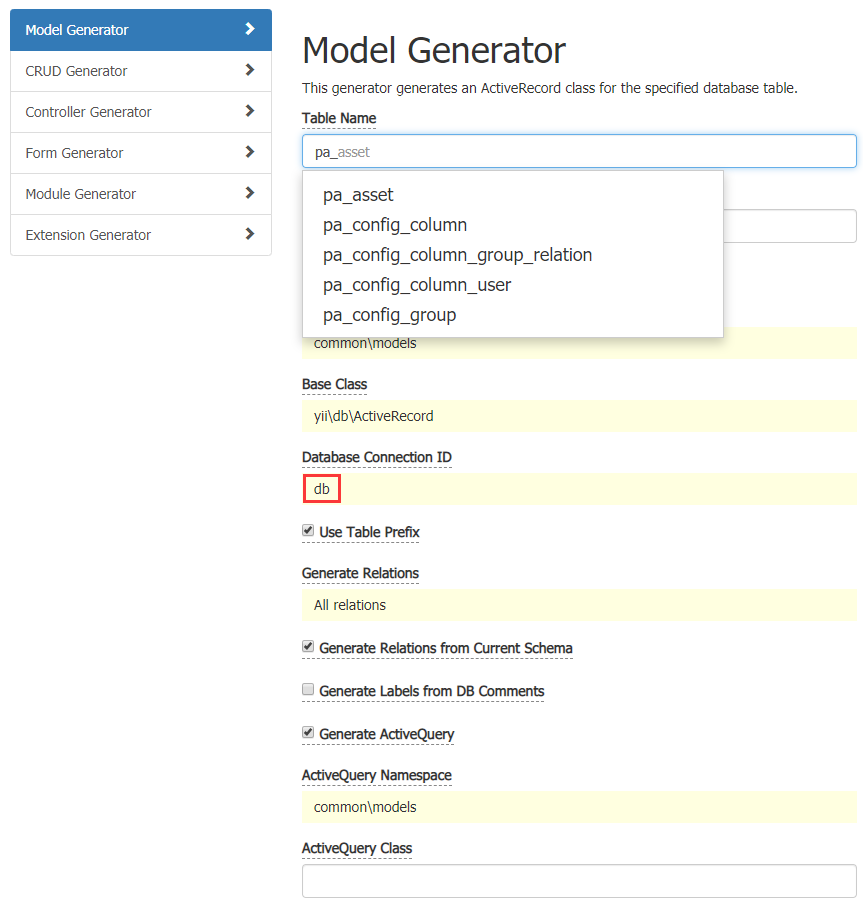The image size is (863, 906).
Task: Open the CRUD Generator menu item
Action: coord(77,71)
